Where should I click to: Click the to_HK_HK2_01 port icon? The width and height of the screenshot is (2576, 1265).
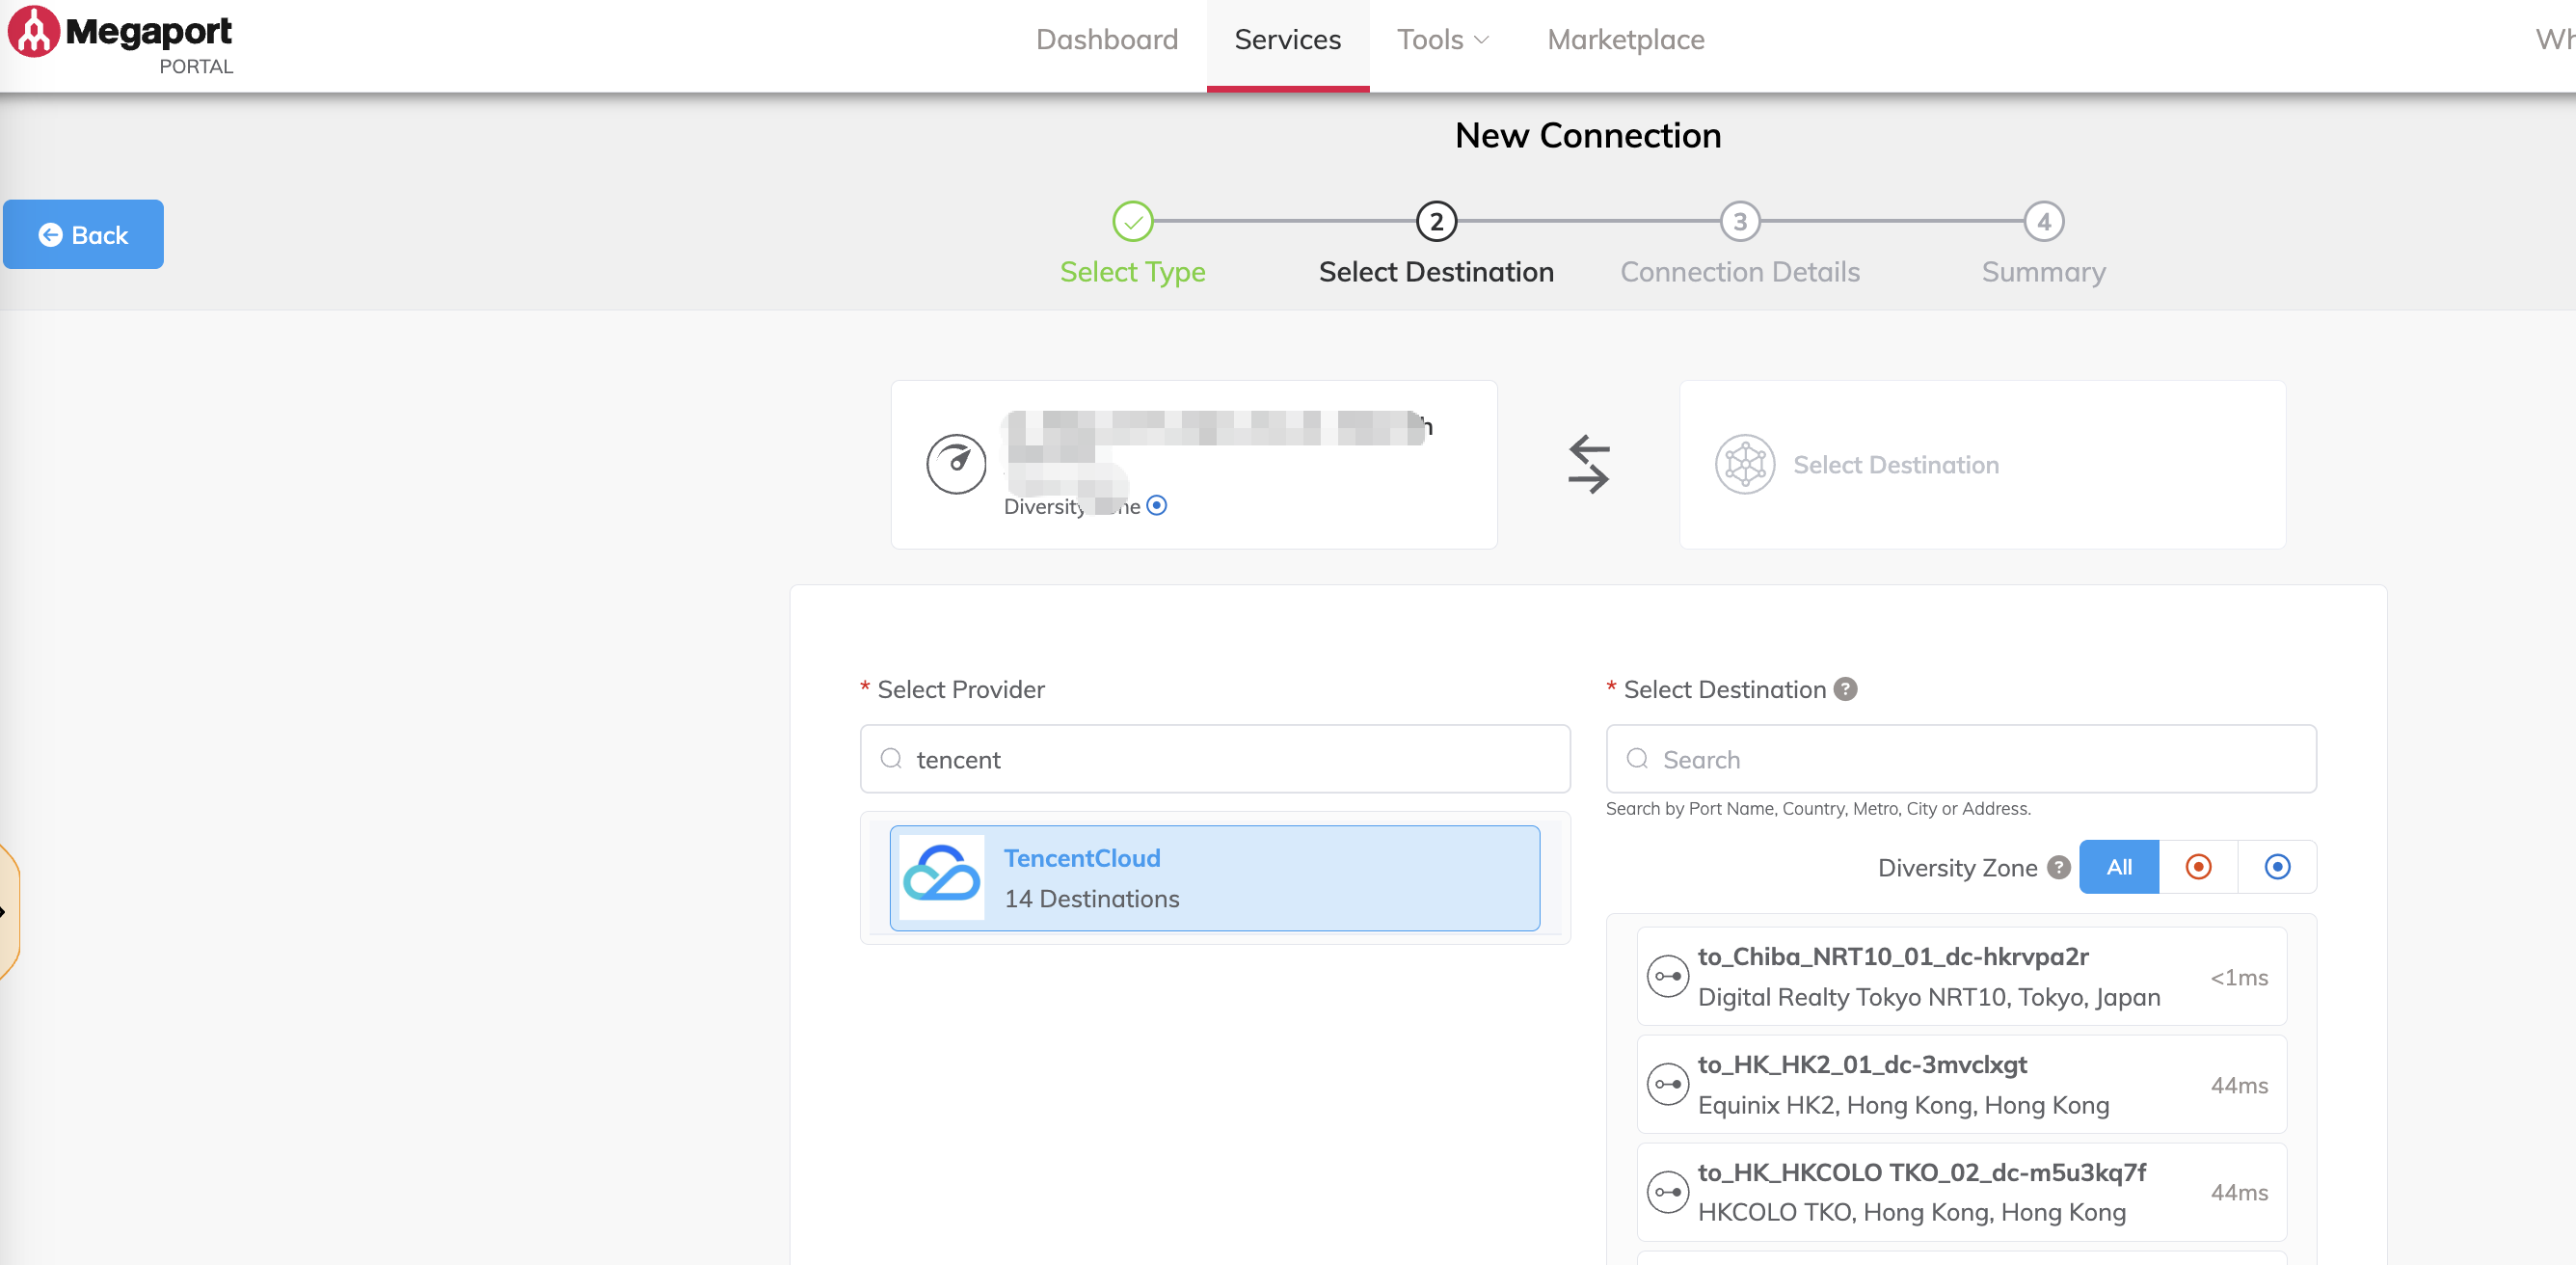click(x=1667, y=1084)
